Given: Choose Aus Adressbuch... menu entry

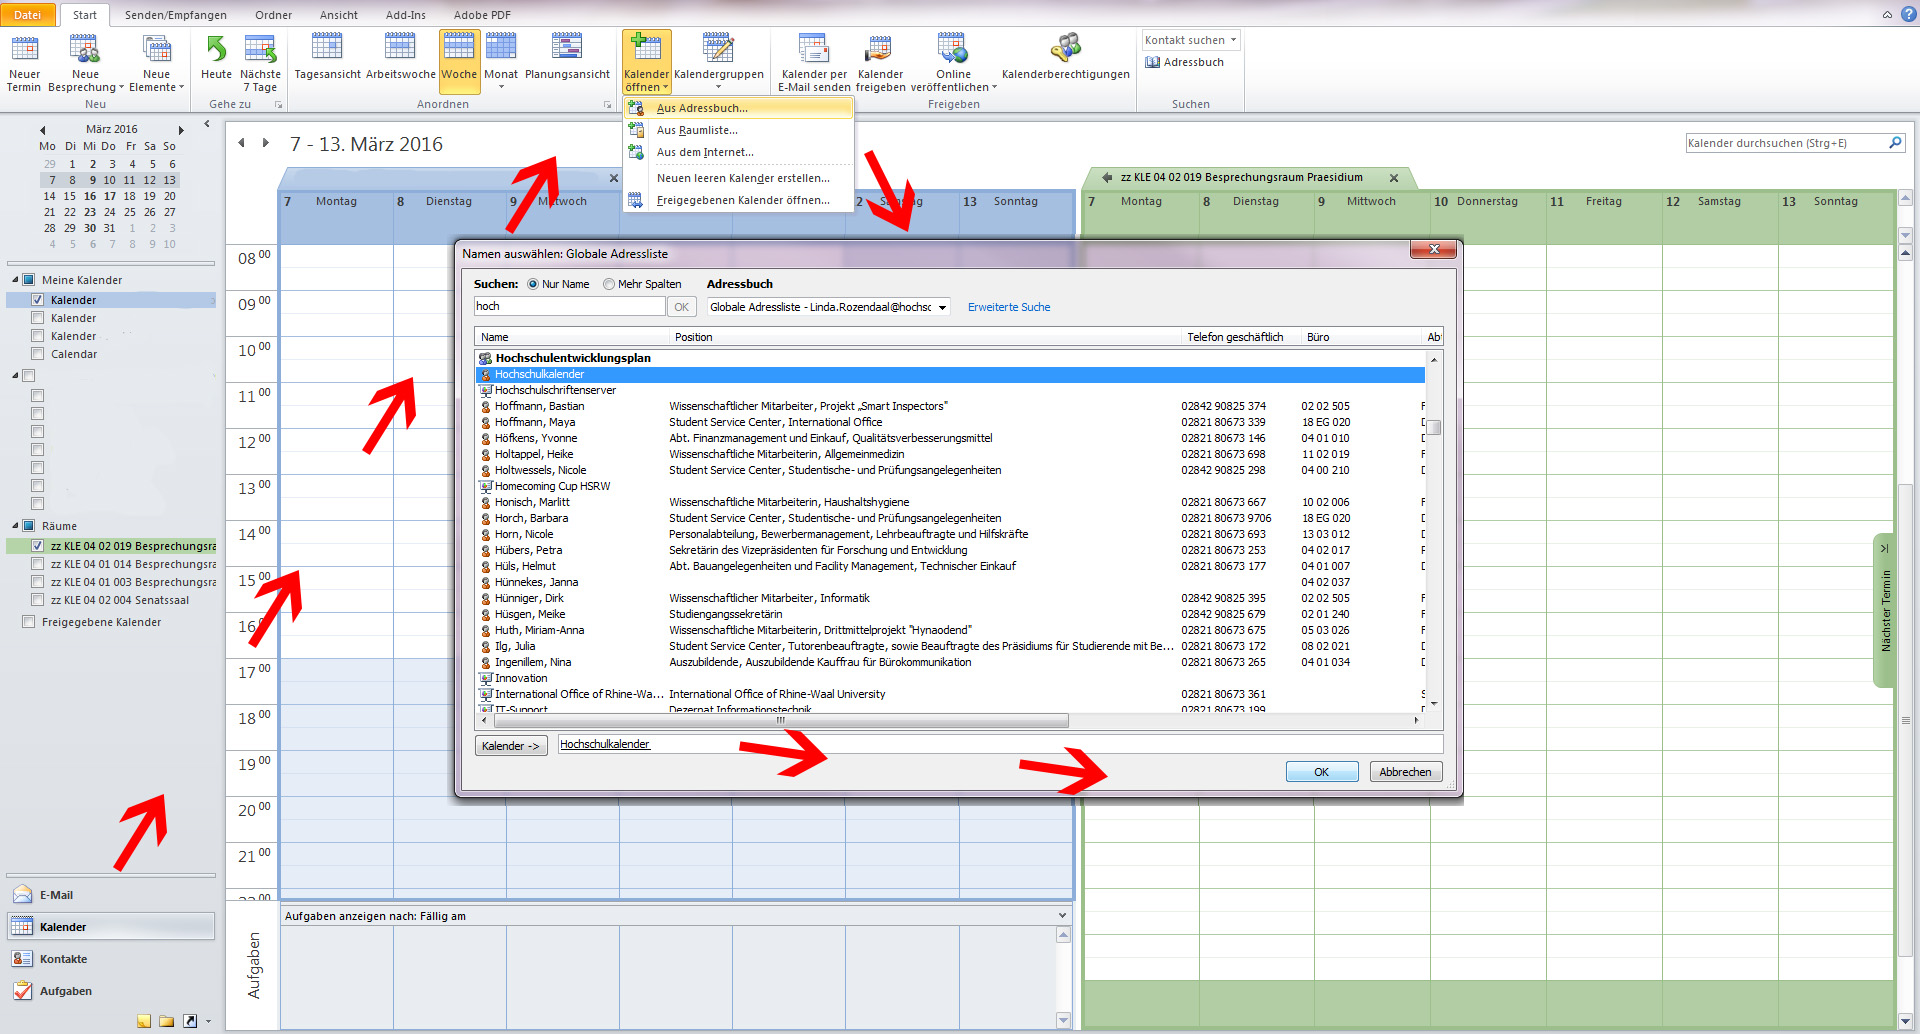Looking at the screenshot, I should point(739,108).
